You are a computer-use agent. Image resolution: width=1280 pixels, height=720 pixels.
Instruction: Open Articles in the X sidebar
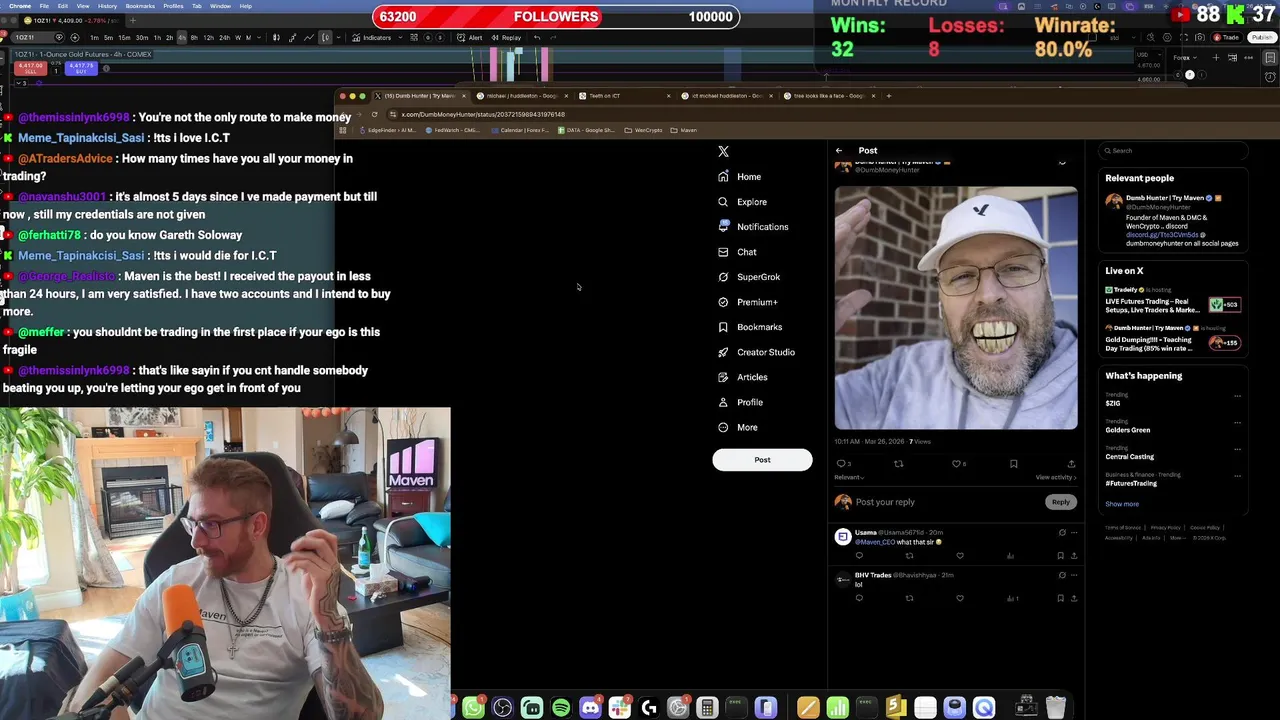point(743,377)
